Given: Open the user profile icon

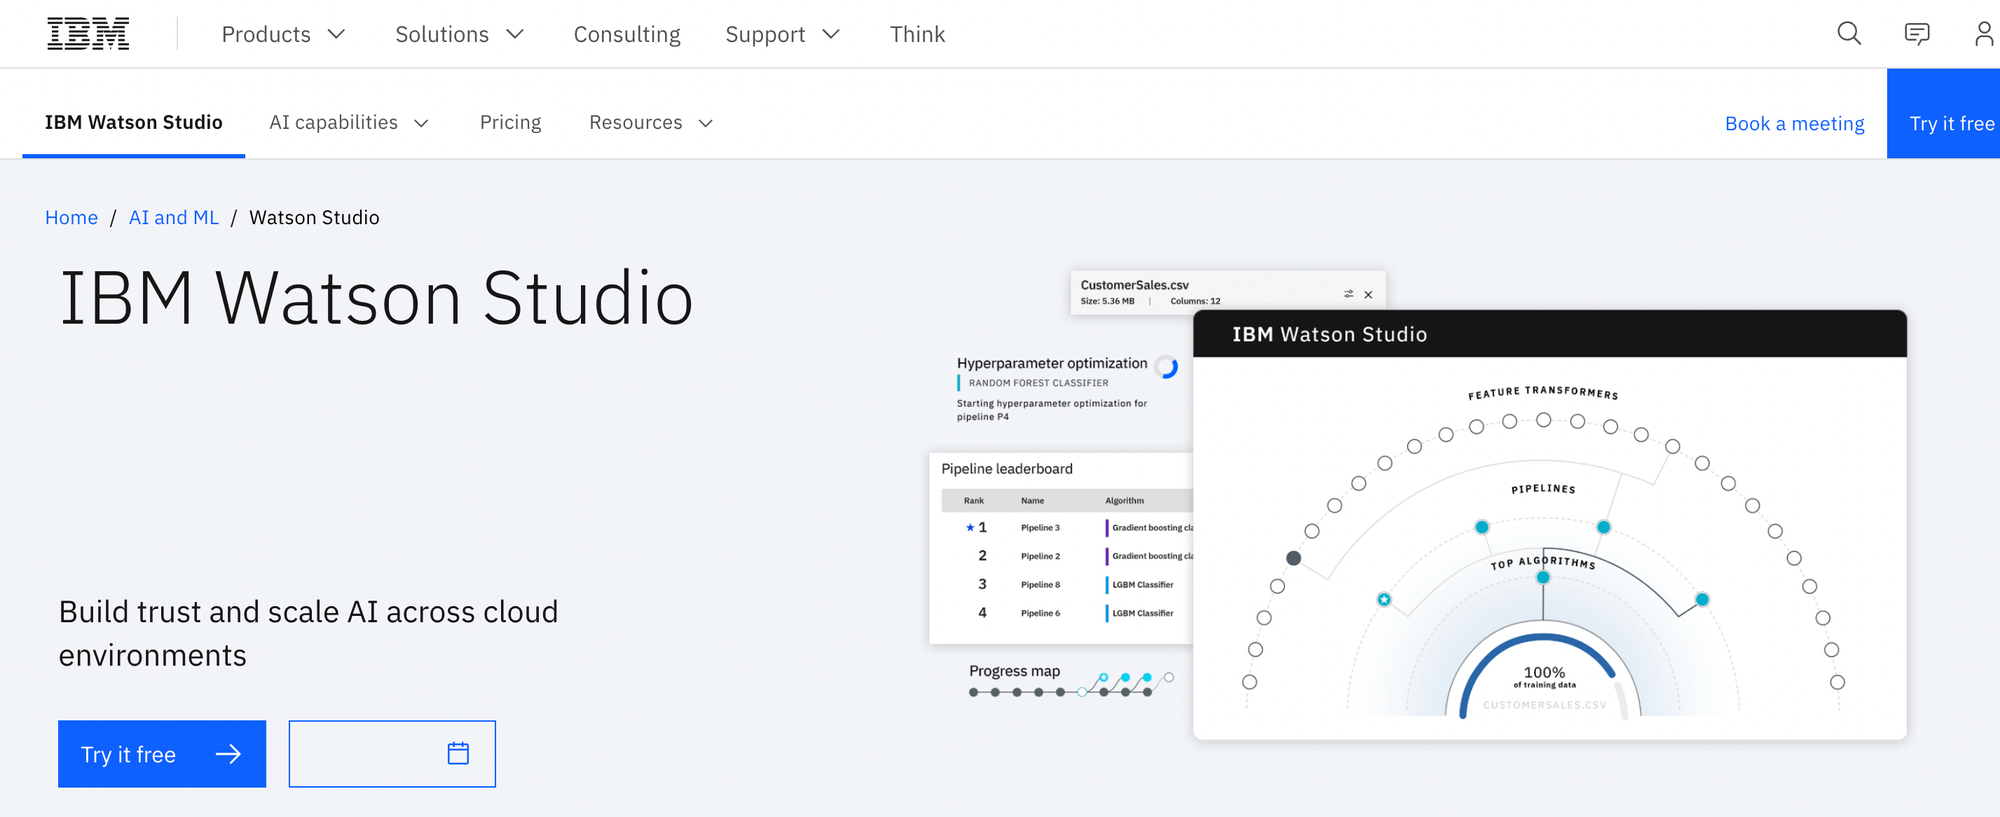Looking at the screenshot, I should pyautogui.click(x=1984, y=34).
